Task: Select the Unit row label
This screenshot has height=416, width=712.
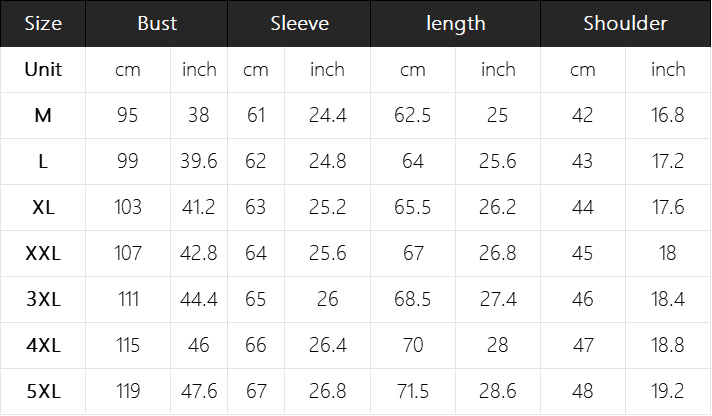Action: coord(43,69)
